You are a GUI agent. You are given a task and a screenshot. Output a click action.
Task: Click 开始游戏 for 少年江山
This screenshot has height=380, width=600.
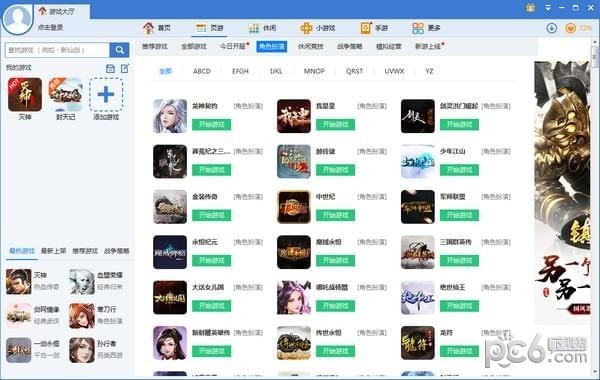coord(459,170)
